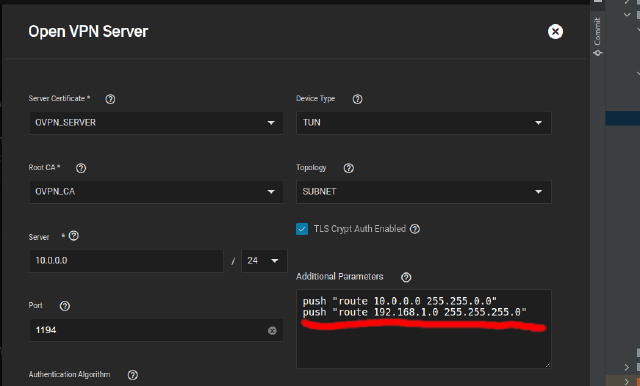Open help icon beside Port label
The image size is (640, 386).
(x=64, y=306)
